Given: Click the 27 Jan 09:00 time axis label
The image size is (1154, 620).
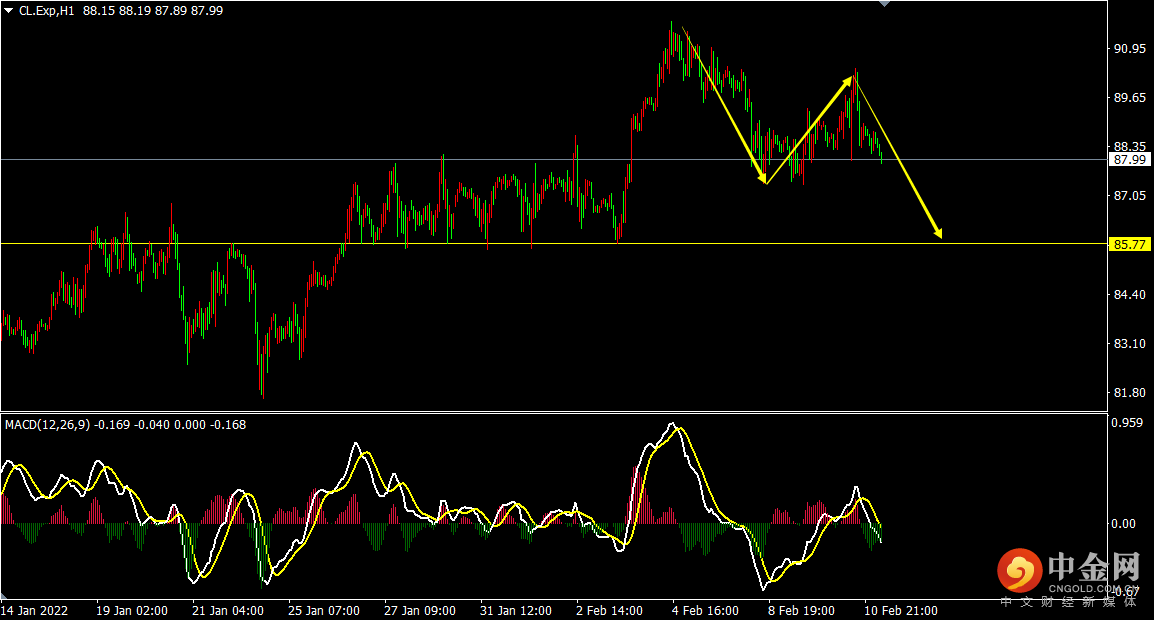Looking at the screenshot, I should [x=420, y=611].
